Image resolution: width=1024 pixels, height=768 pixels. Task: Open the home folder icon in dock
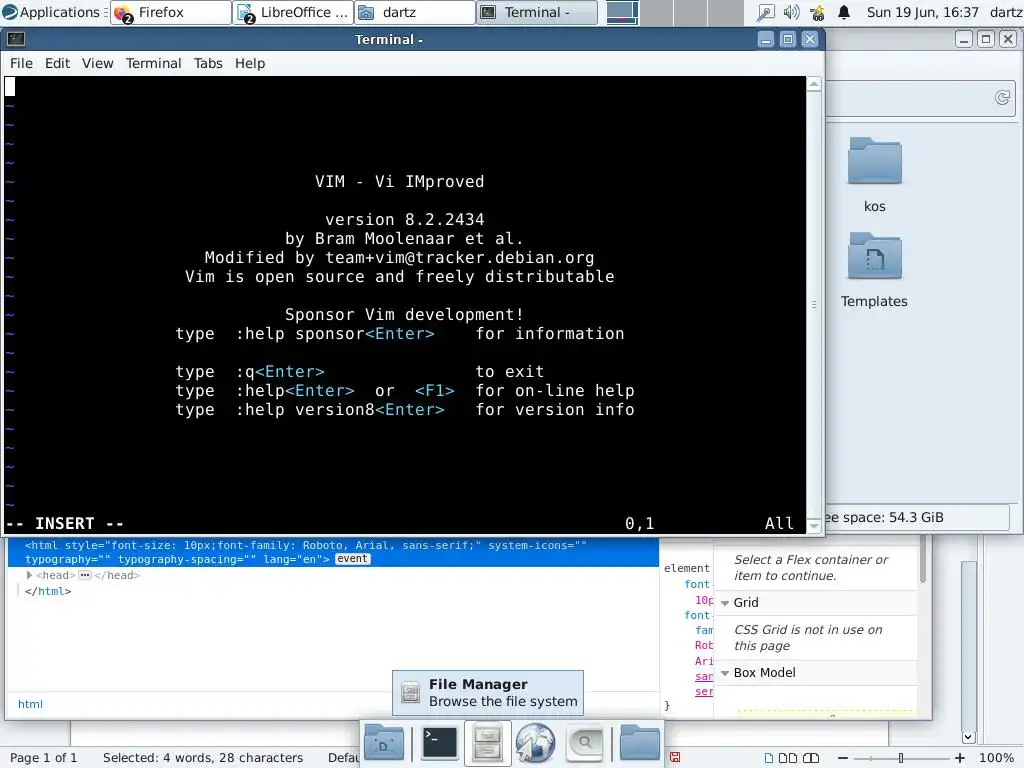(639, 743)
